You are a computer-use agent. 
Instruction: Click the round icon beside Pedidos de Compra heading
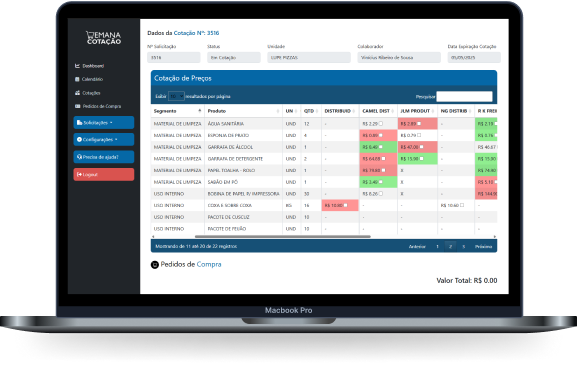[155, 265]
